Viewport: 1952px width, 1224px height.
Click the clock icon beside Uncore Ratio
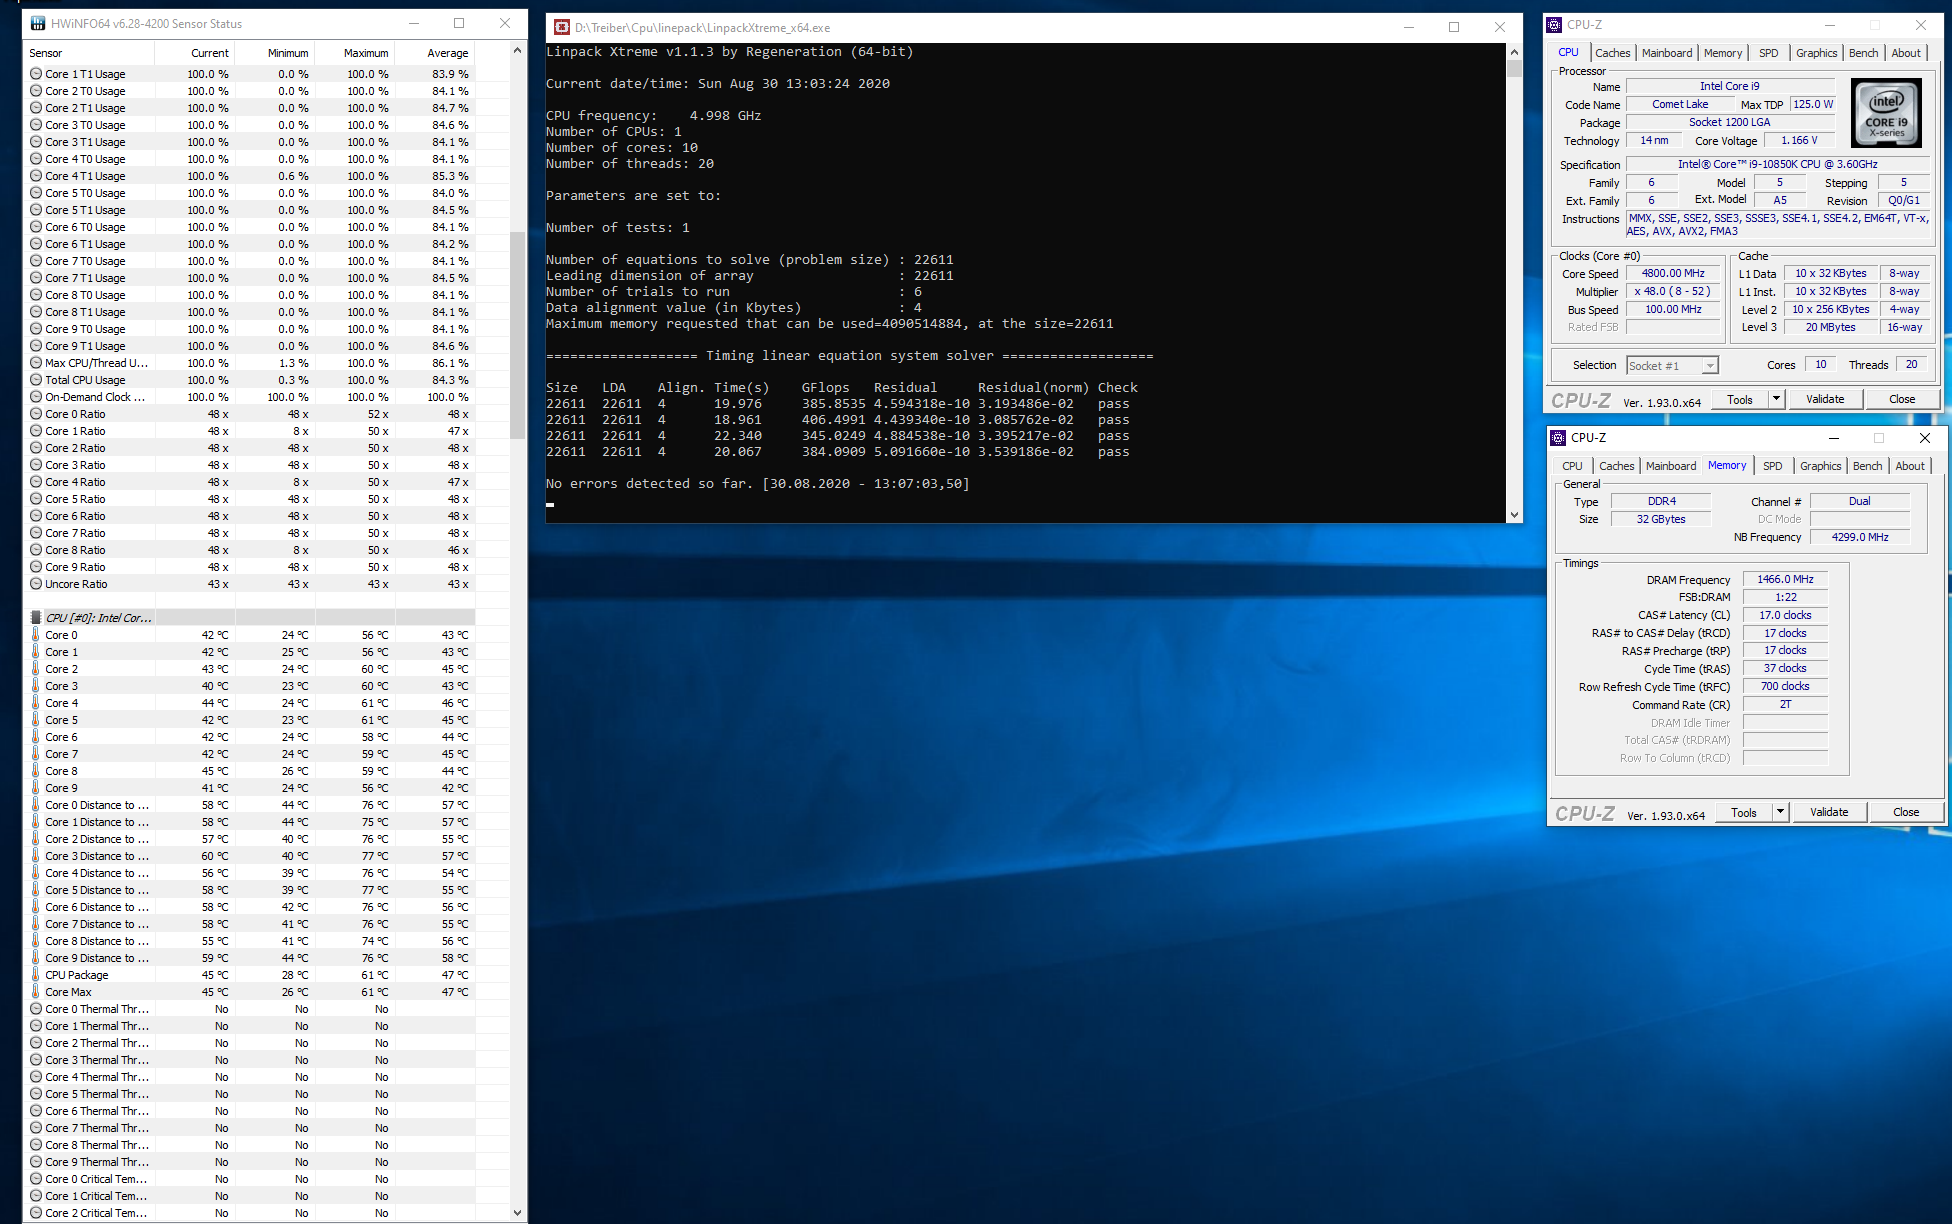(36, 584)
